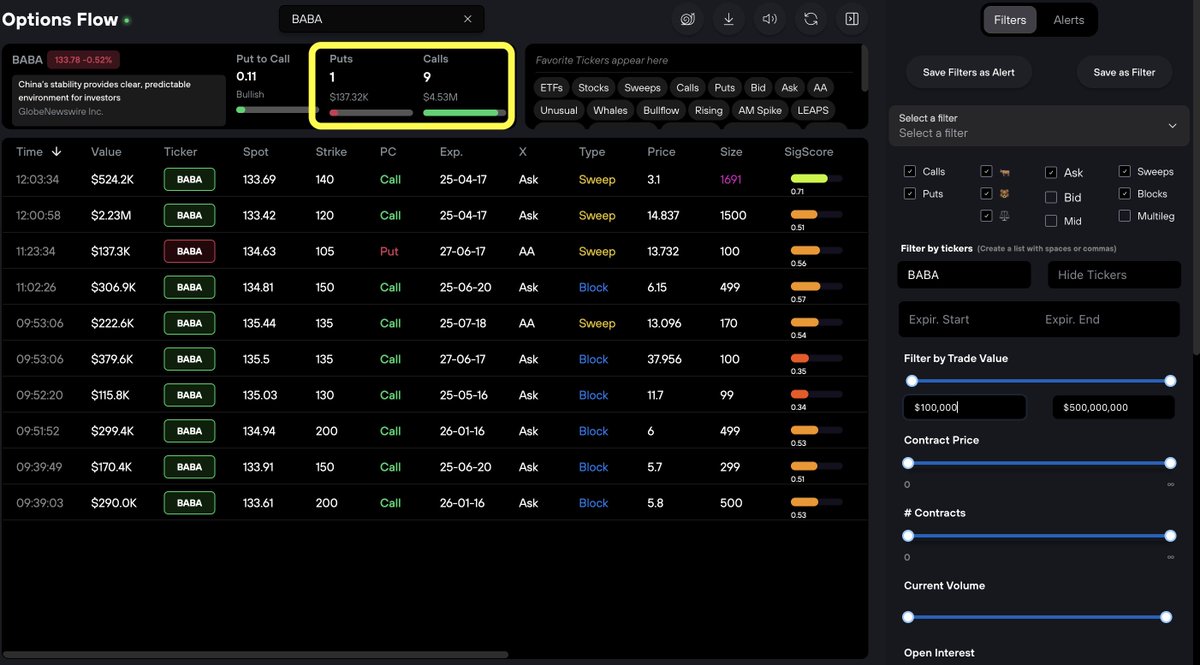Refresh the options flow feed
Image resolution: width=1200 pixels, height=665 pixels.
tap(811, 19)
